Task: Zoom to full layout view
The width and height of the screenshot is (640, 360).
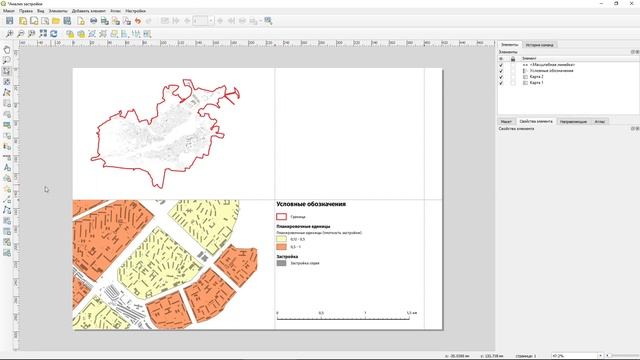Action: [43, 34]
